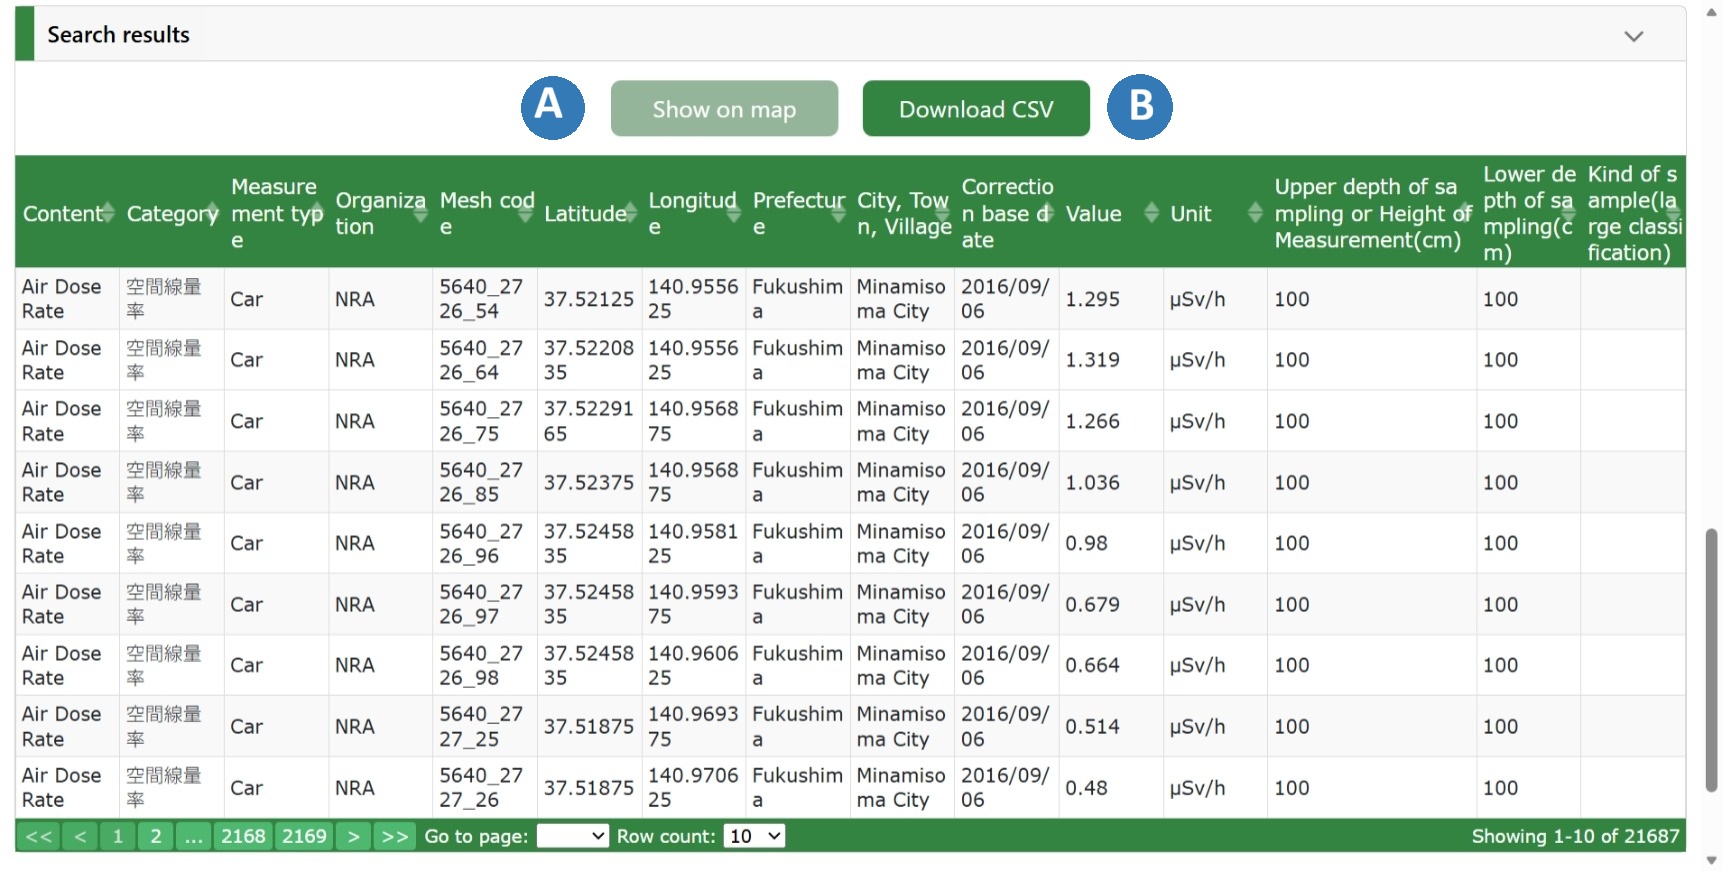Sort by Mesh code column
Screen dimensions: 1722x871
click(x=525, y=213)
